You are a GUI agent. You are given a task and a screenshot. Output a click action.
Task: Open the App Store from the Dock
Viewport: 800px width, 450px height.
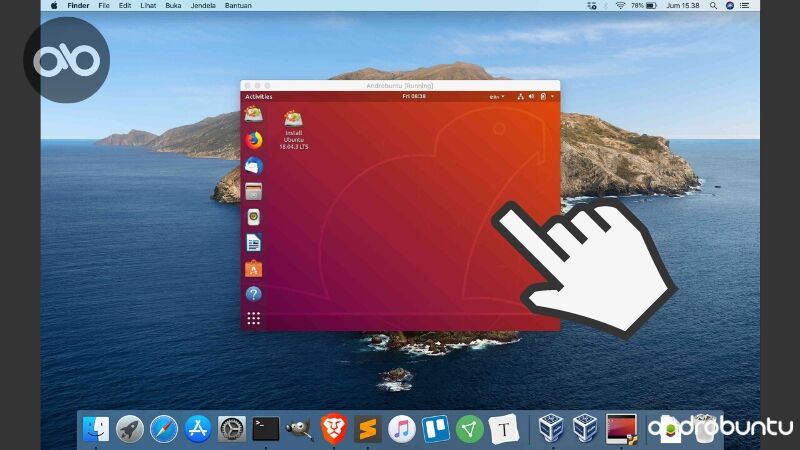click(197, 429)
